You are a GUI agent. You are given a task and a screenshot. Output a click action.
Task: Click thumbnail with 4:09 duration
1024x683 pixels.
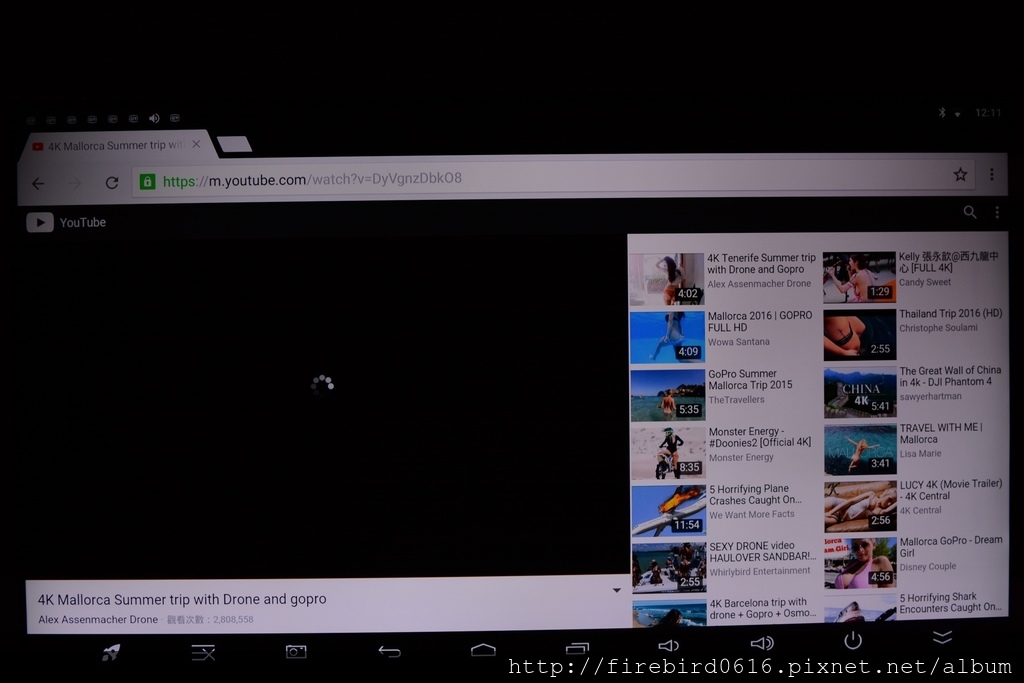point(667,338)
